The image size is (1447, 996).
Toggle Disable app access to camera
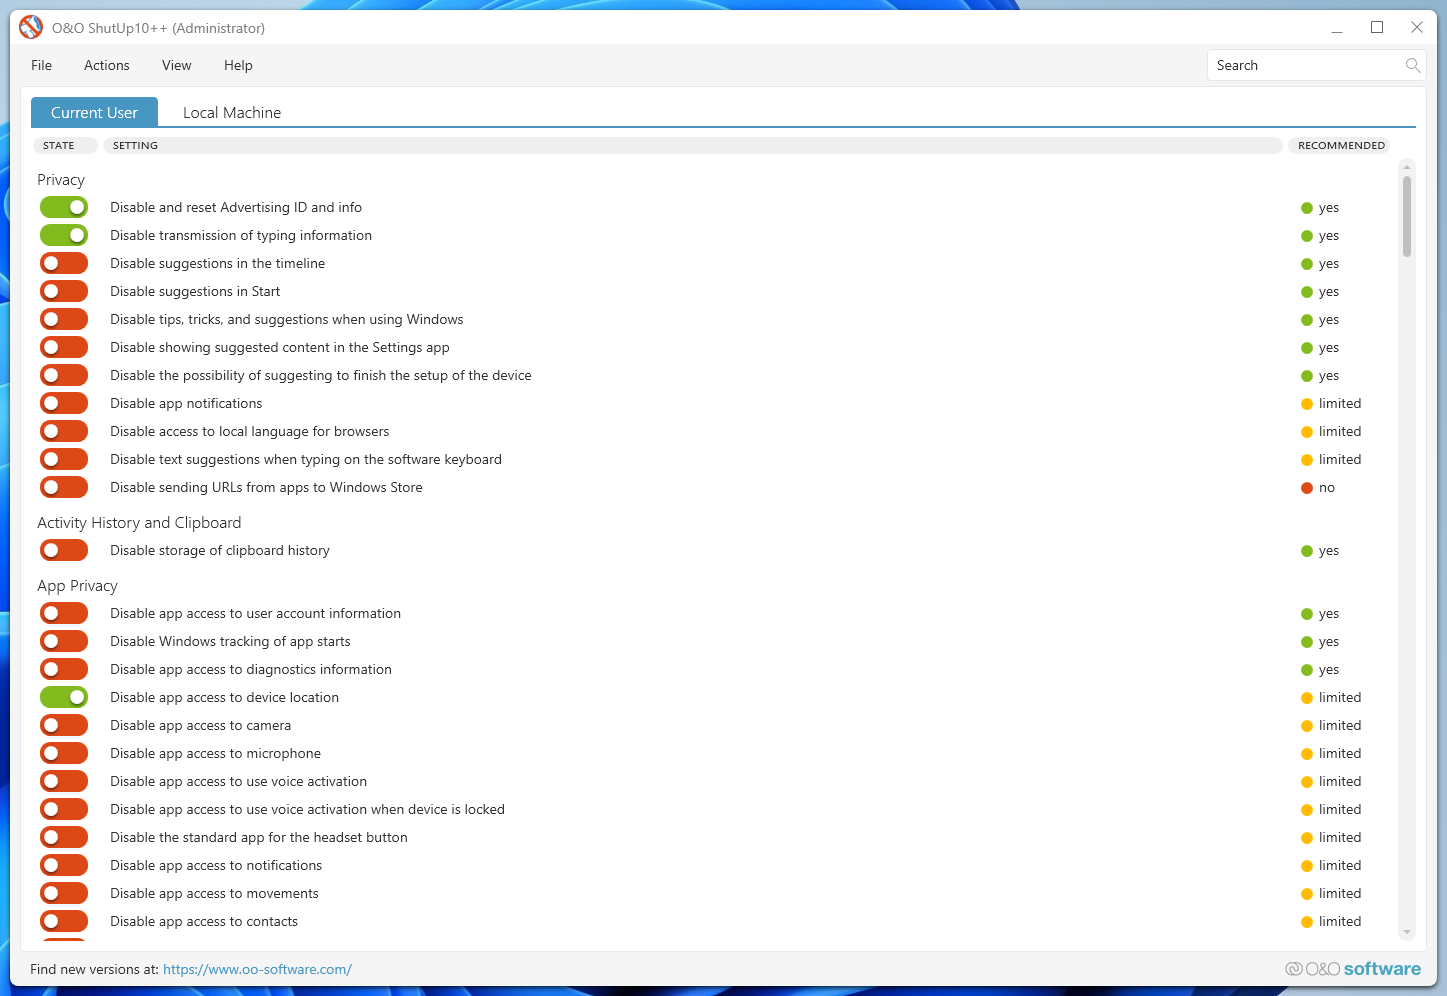(64, 725)
